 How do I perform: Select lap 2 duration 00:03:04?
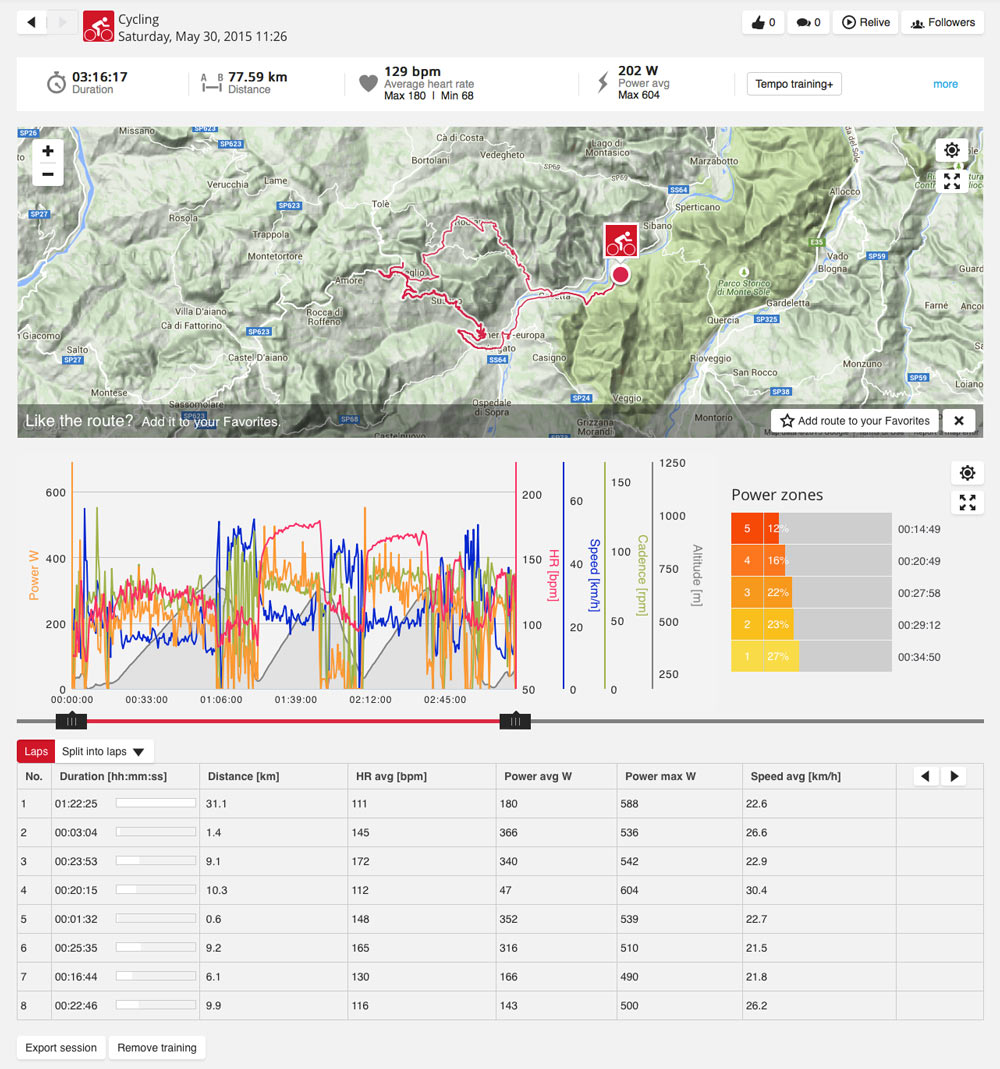point(76,832)
